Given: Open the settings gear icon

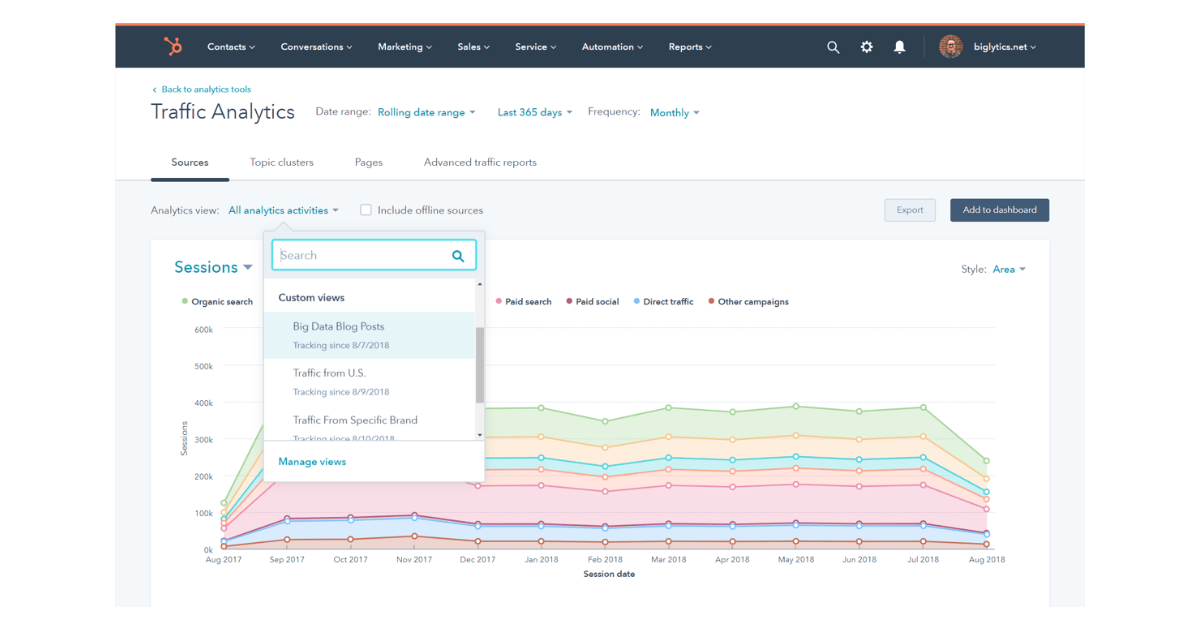Looking at the screenshot, I should tap(866, 47).
